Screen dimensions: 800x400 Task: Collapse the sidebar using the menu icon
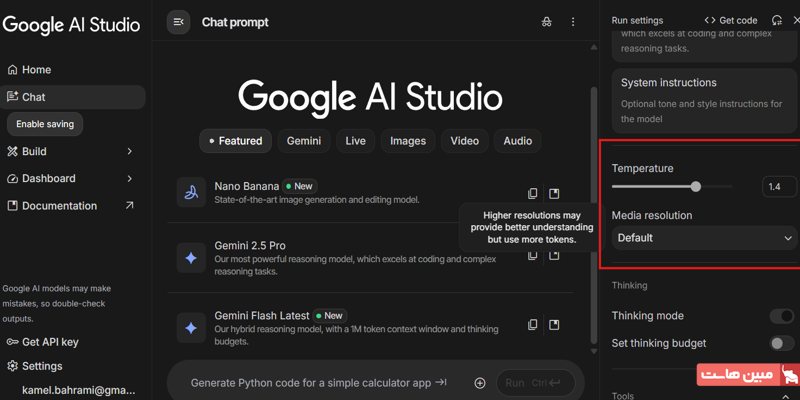[178, 22]
